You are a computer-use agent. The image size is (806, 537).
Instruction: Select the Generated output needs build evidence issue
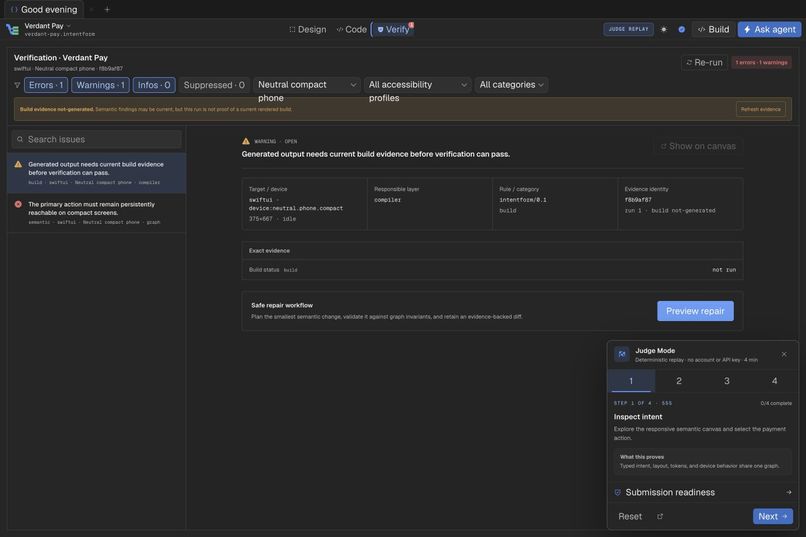[x=97, y=173]
